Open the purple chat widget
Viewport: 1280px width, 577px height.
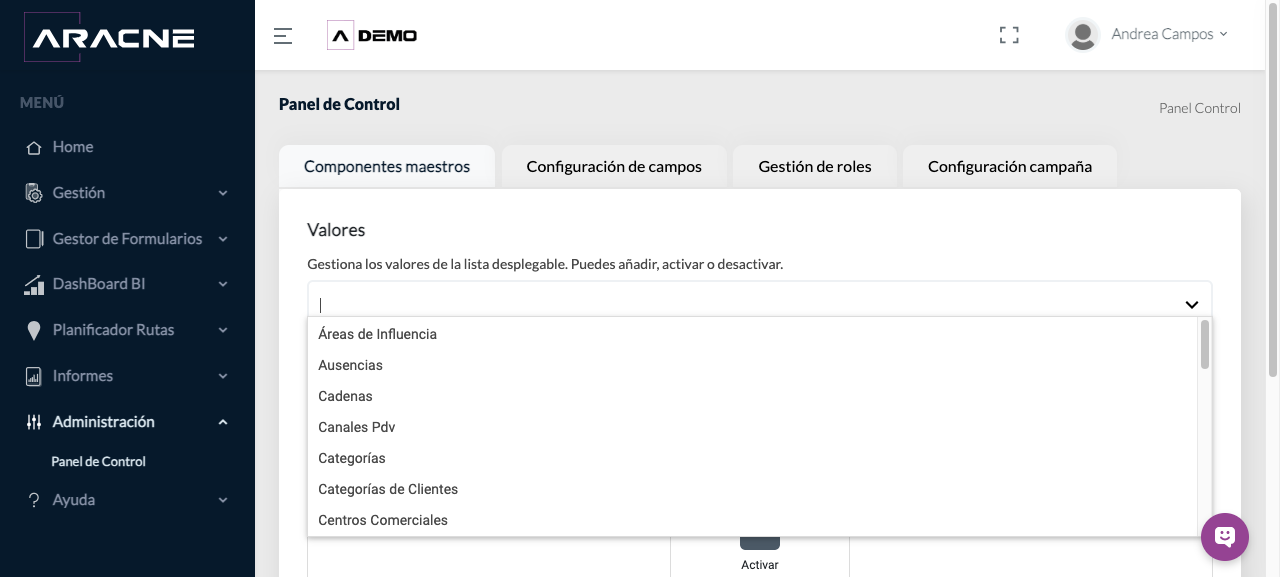tap(1225, 537)
